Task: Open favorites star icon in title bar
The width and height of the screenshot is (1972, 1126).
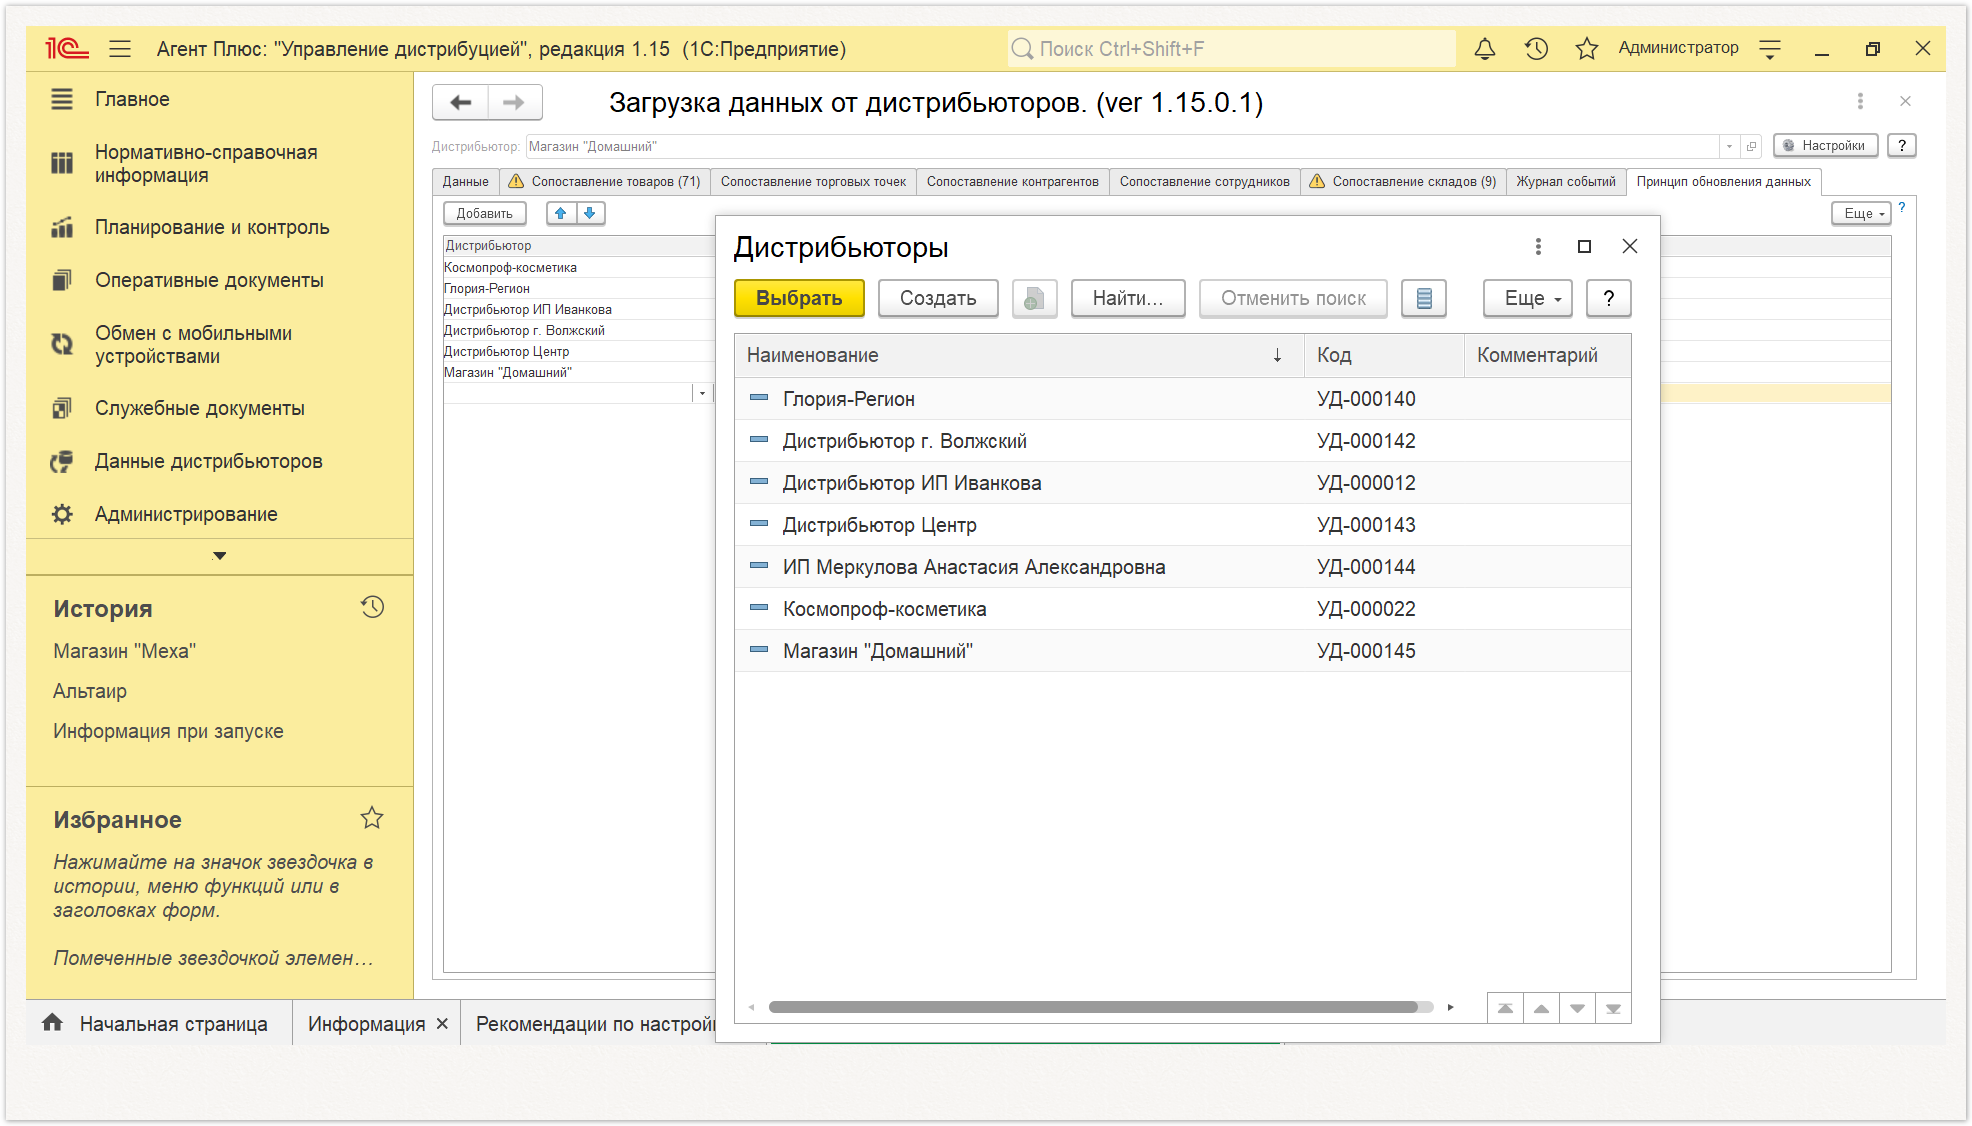Action: pyautogui.click(x=1586, y=48)
